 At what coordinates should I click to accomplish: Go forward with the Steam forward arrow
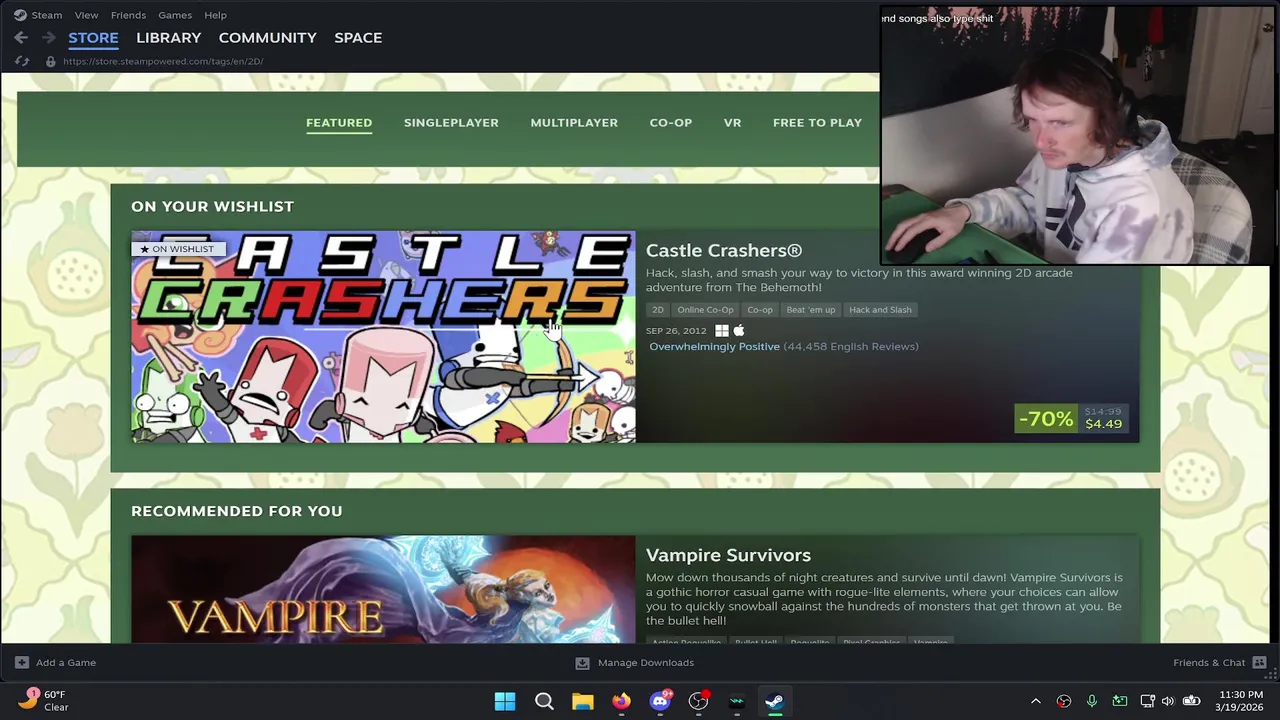[x=48, y=37]
